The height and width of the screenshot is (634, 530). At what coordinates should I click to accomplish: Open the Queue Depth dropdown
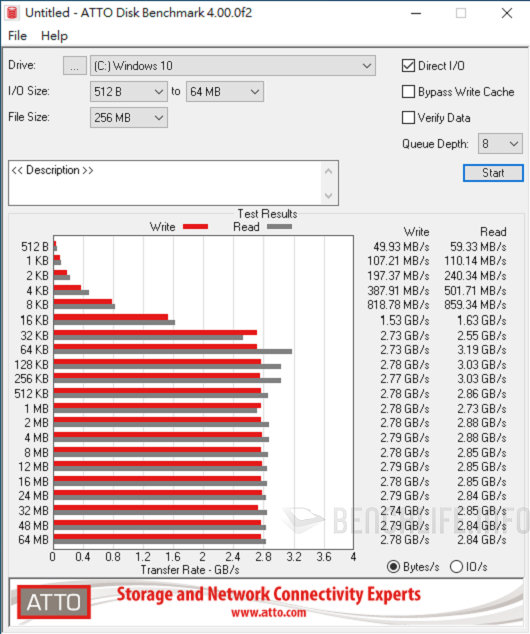[x=500, y=144]
